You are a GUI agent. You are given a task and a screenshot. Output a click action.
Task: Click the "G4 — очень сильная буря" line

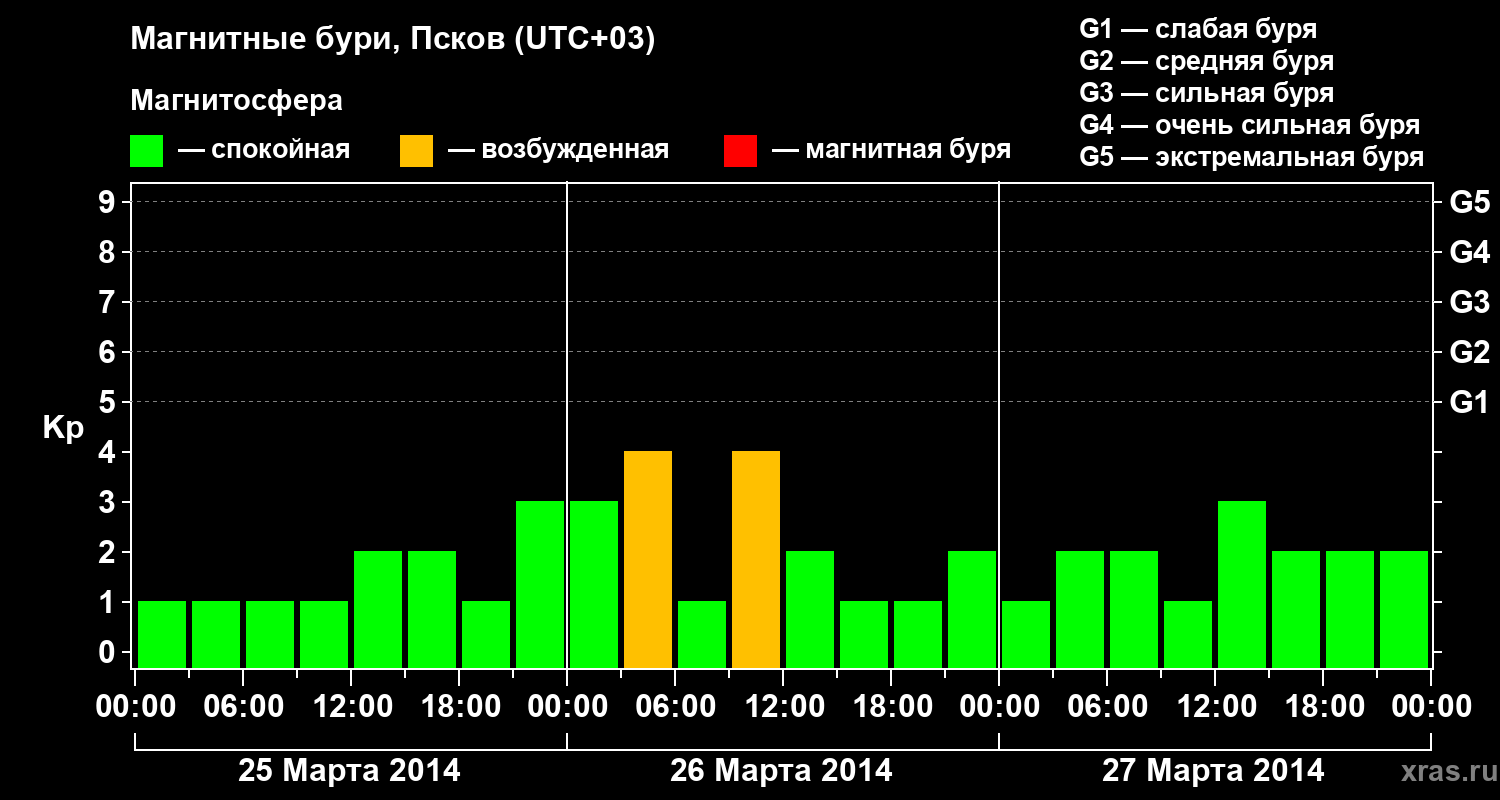1250,125
